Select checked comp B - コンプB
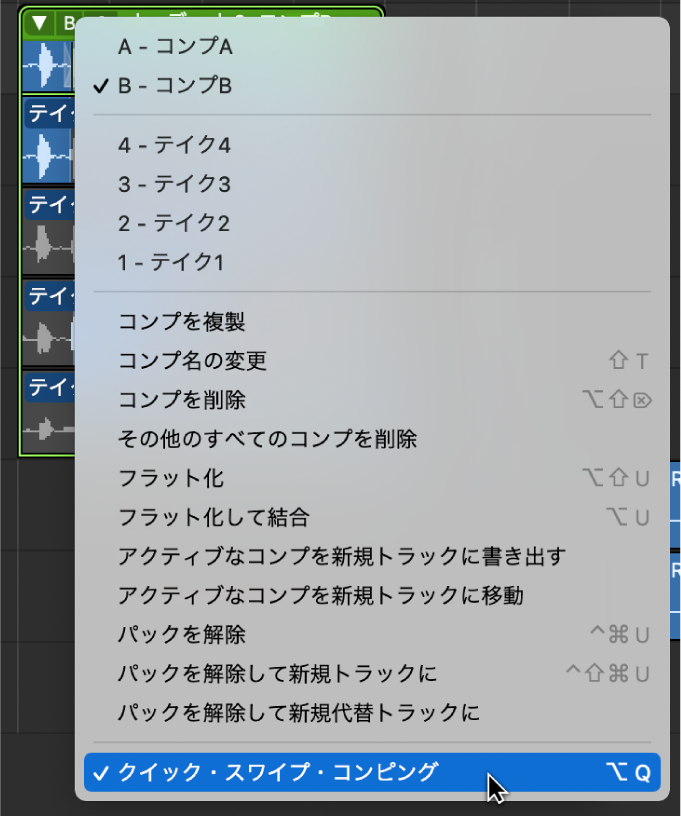681x817 pixels. tap(372, 86)
